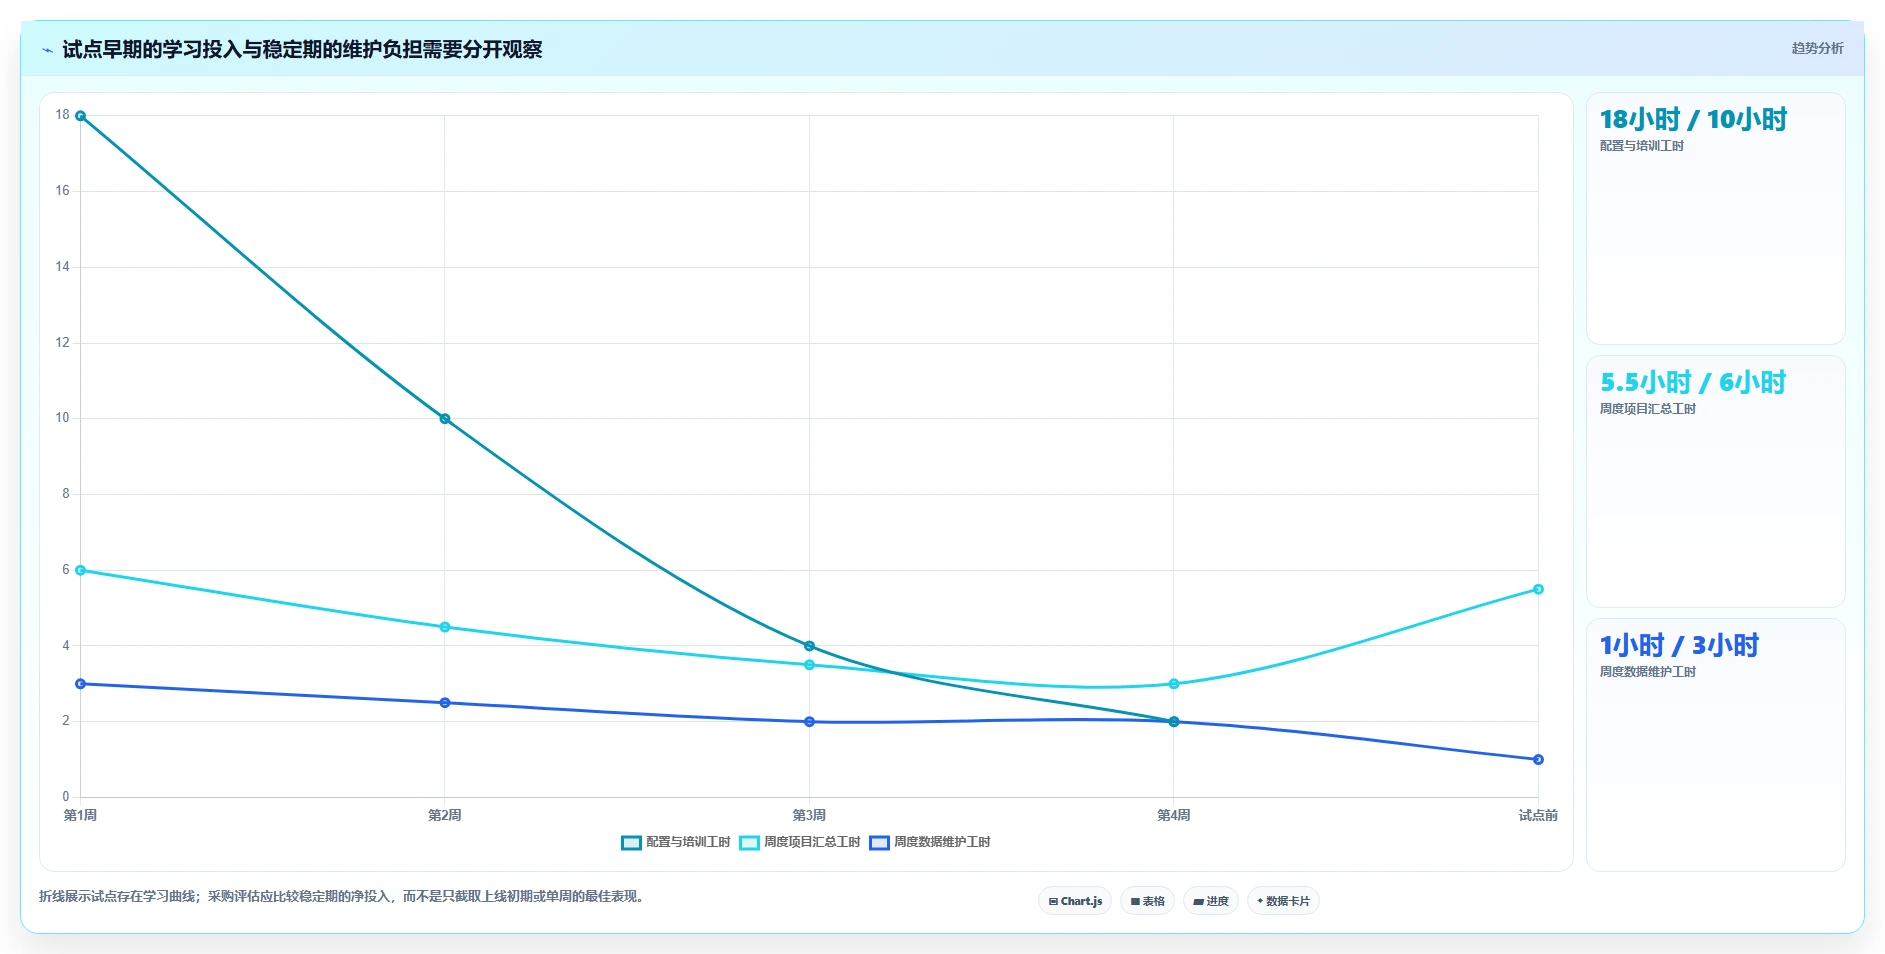Select 周度数据维护工时 point at 第3周
This screenshot has width=1885, height=954.
(809, 722)
